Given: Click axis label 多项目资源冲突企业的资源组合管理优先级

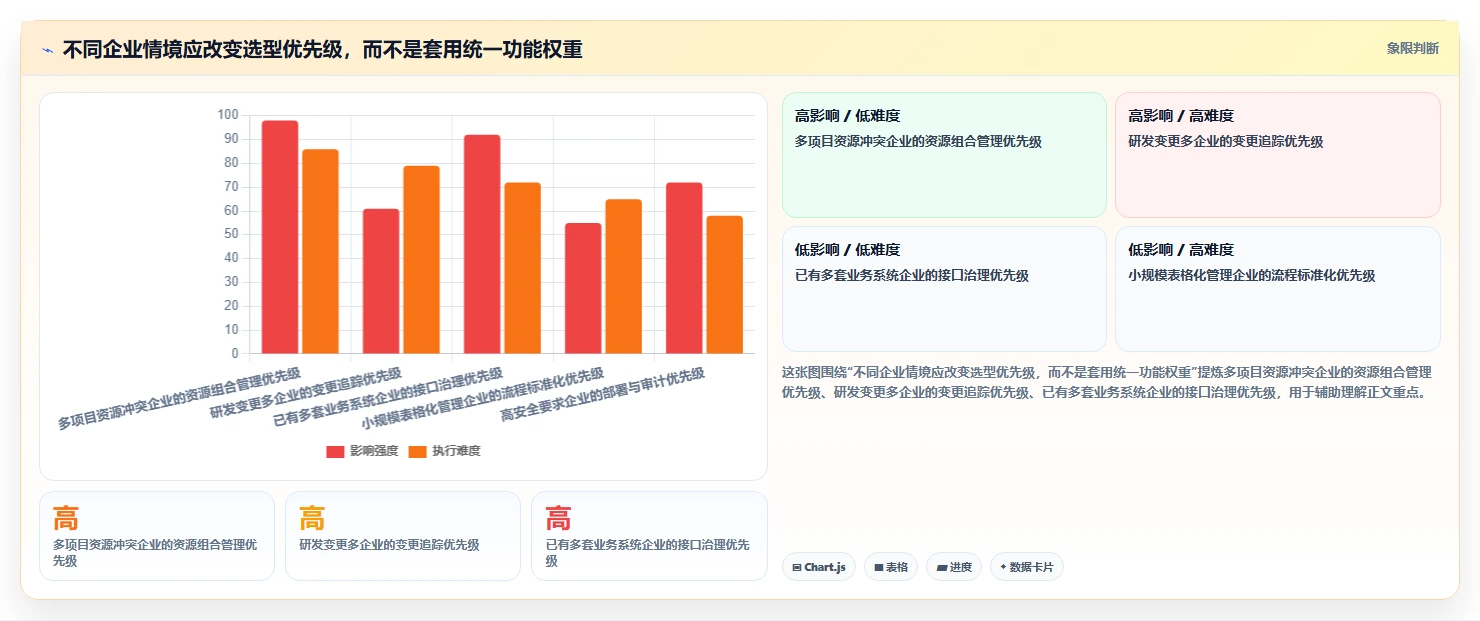Looking at the screenshot, I should 179,399.
